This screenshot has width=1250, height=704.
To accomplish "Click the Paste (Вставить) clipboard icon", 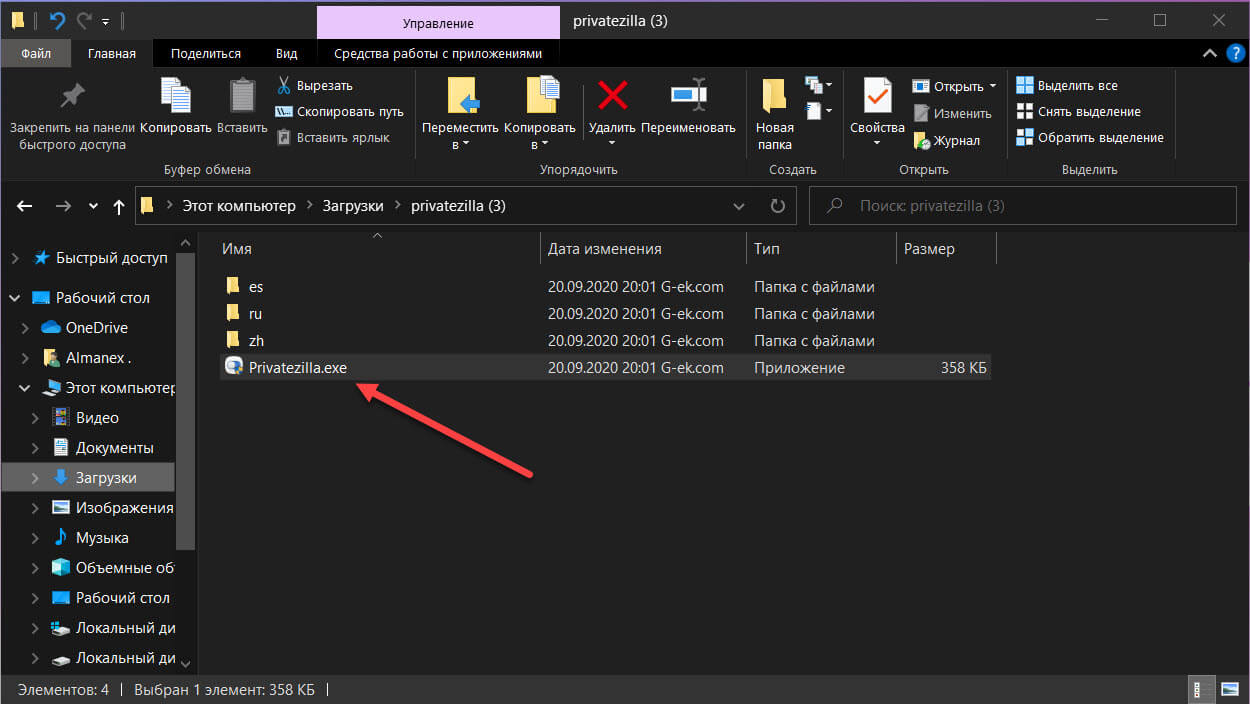I will click(242, 96).
